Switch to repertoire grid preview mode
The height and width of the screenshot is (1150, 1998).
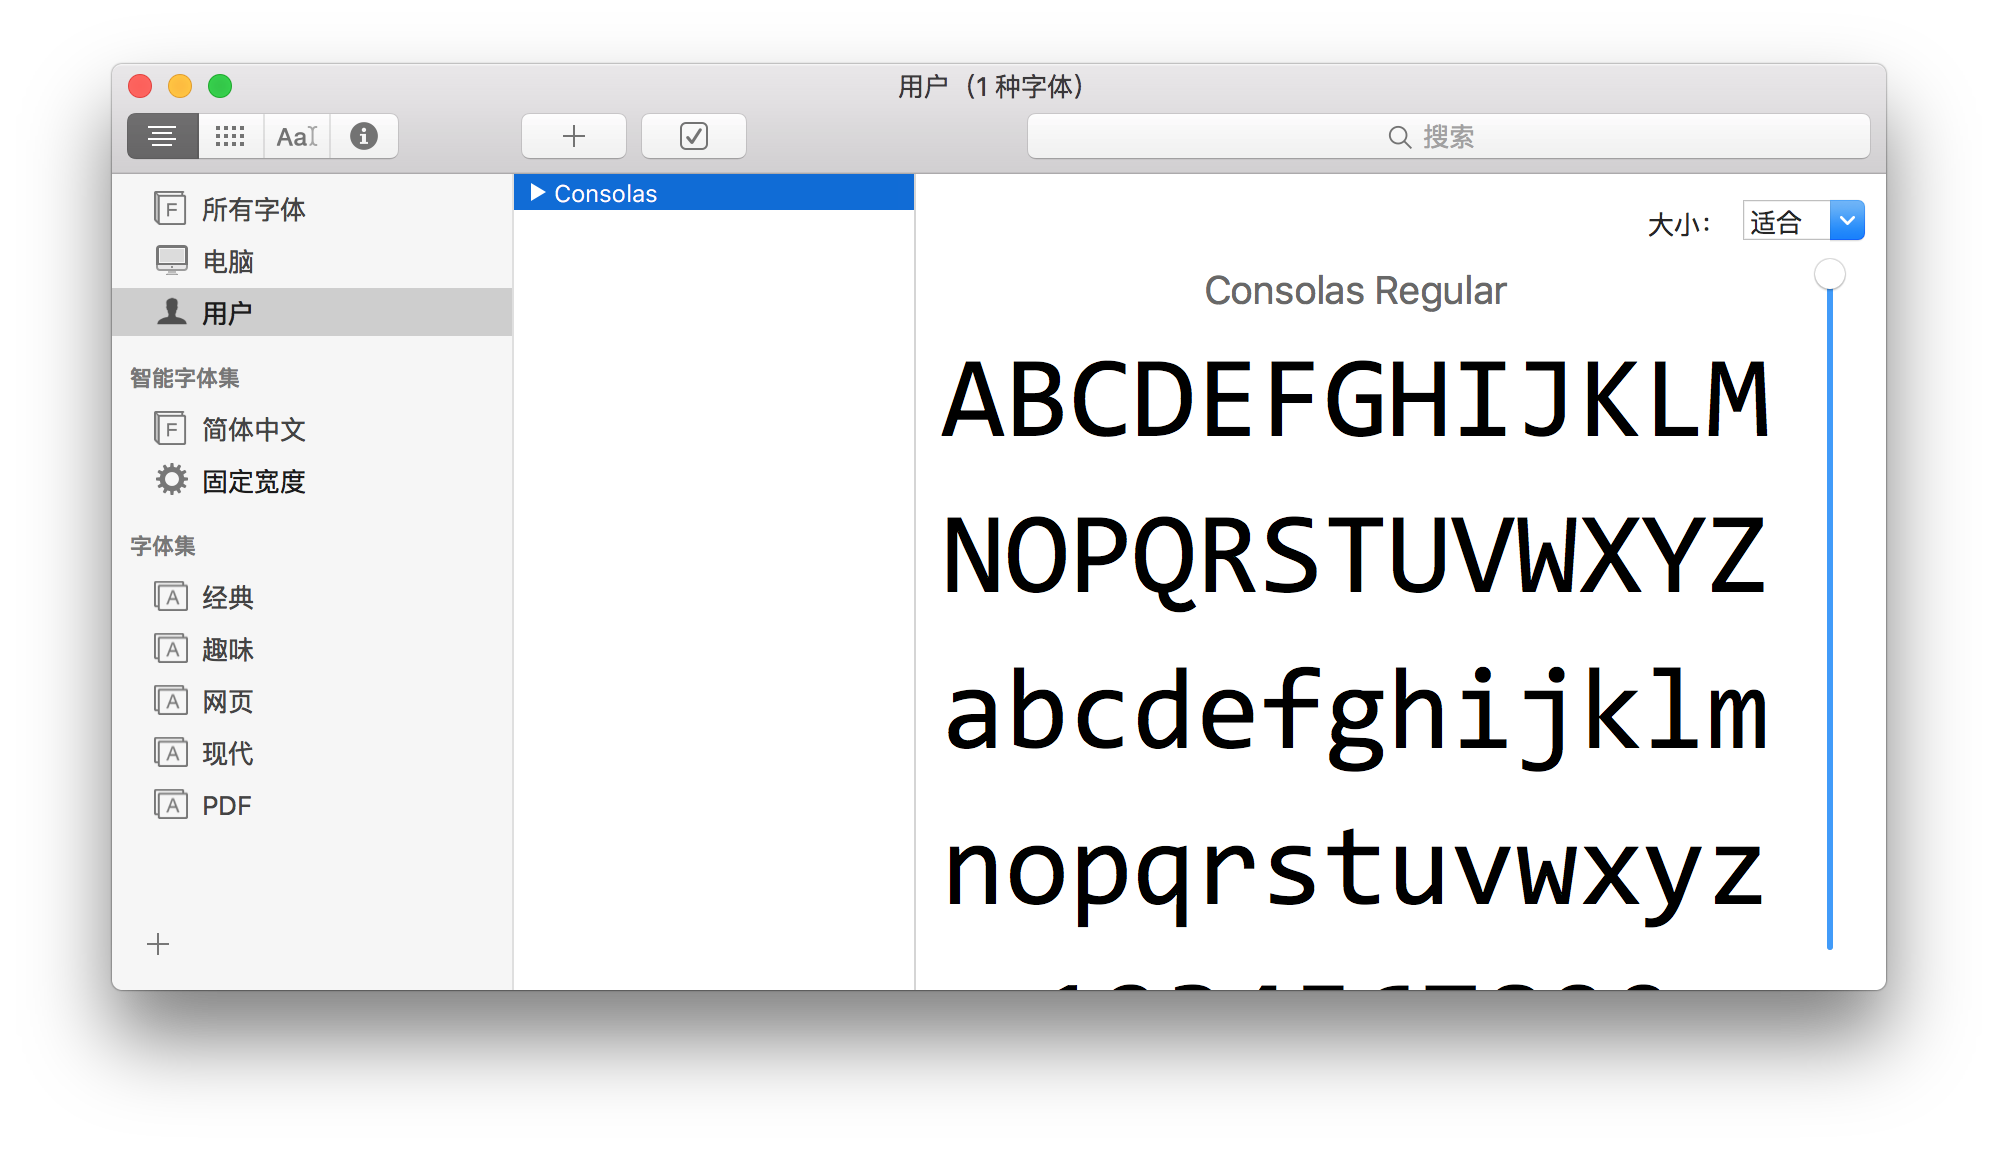click(231, 136)
